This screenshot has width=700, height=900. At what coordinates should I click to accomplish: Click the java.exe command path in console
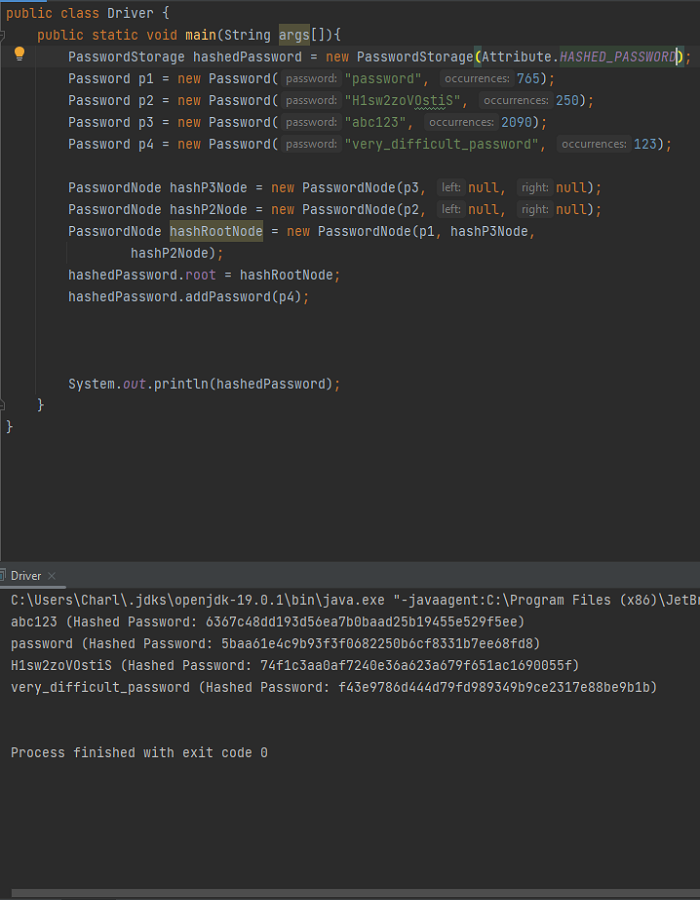coord(197,600)
